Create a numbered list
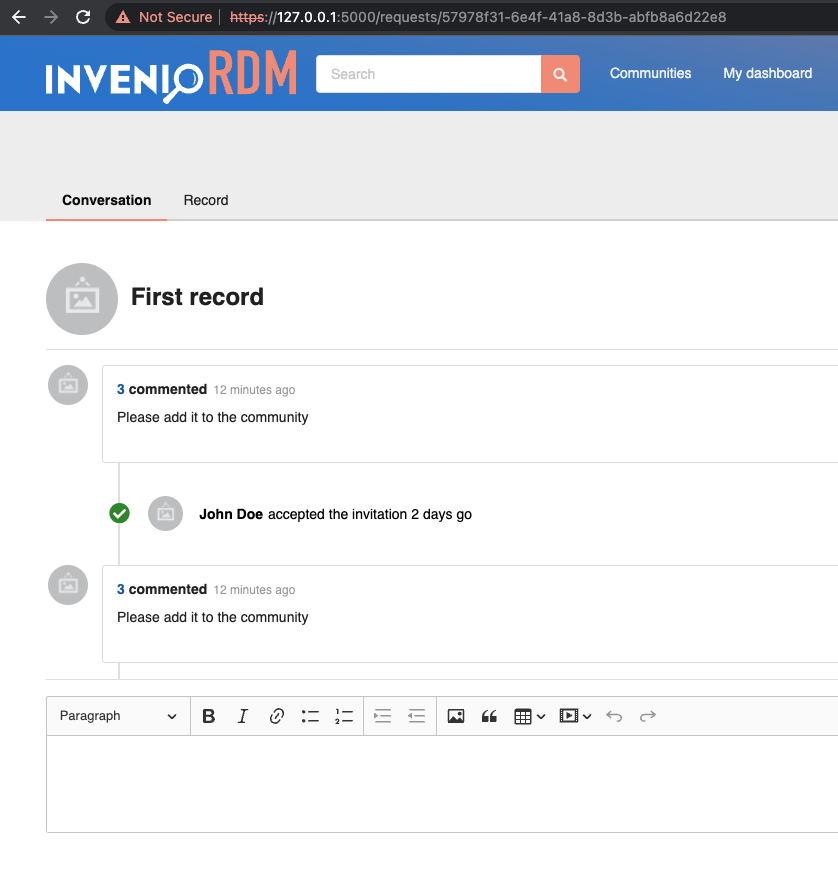This screenshot has width=838, height=871. (x=344, y=716)
